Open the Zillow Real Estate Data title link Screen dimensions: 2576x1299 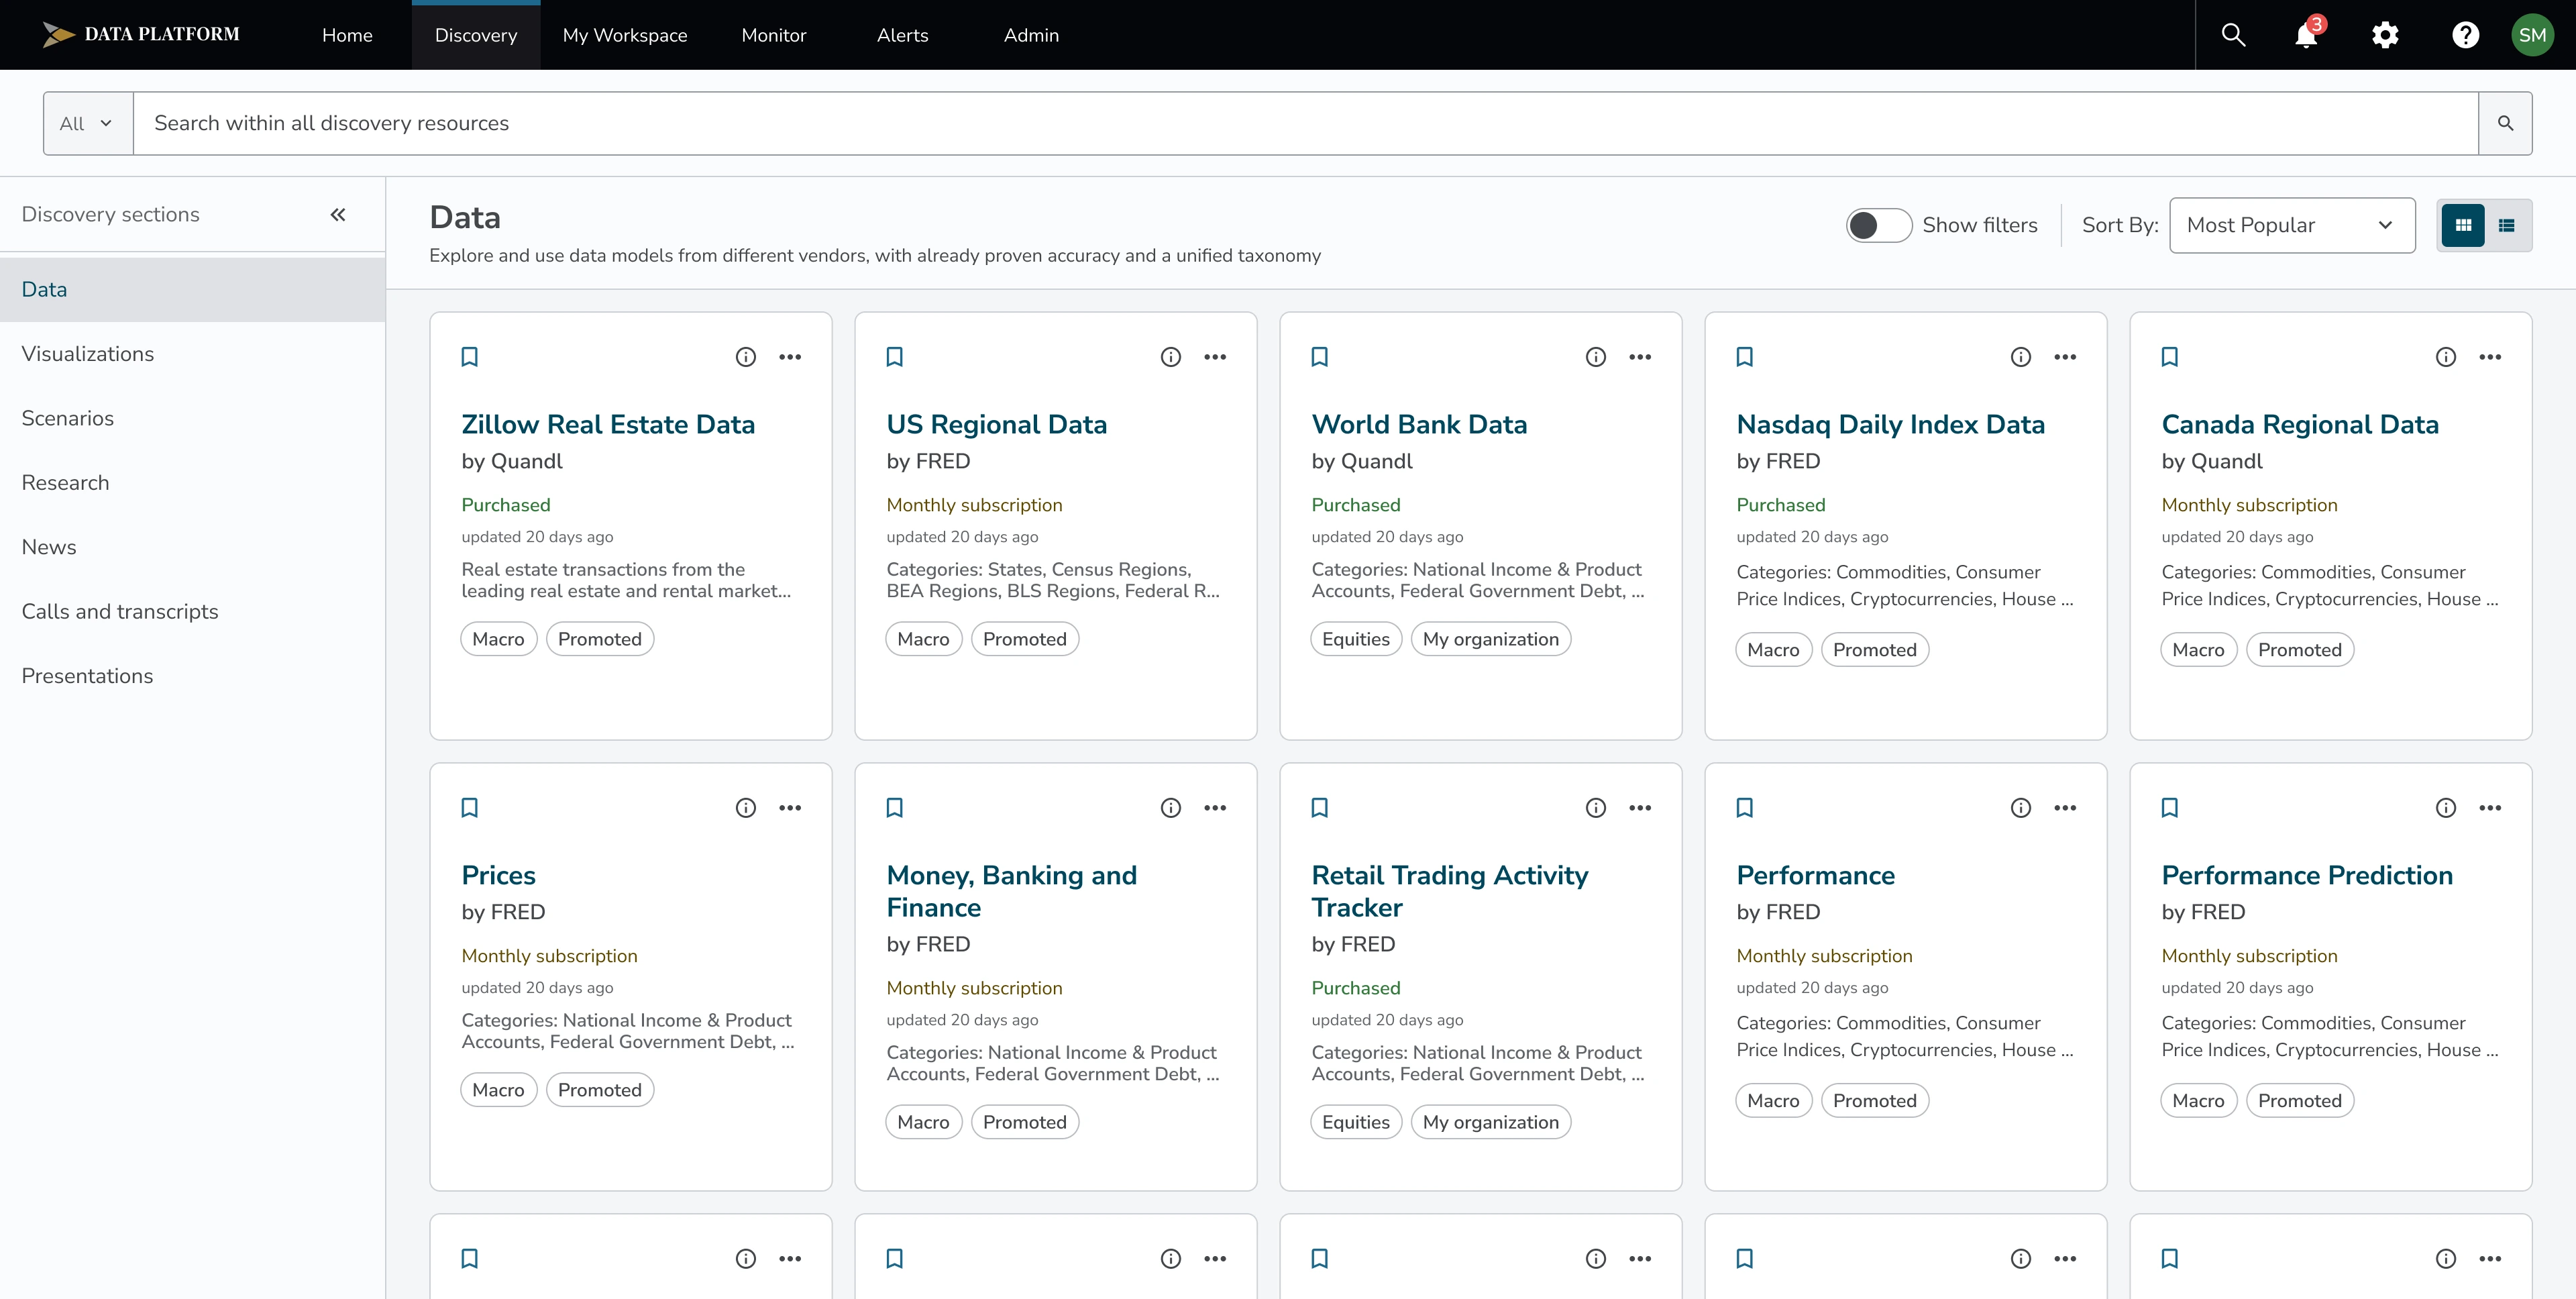point(607,425)
